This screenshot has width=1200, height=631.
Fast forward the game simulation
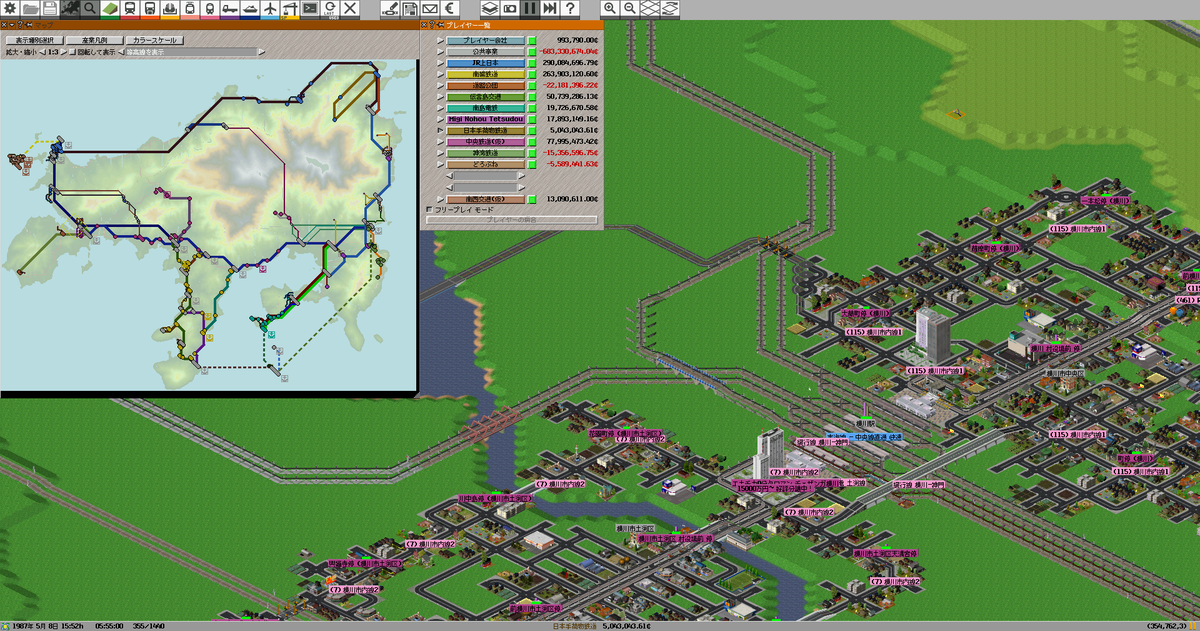tap(549, 10)
